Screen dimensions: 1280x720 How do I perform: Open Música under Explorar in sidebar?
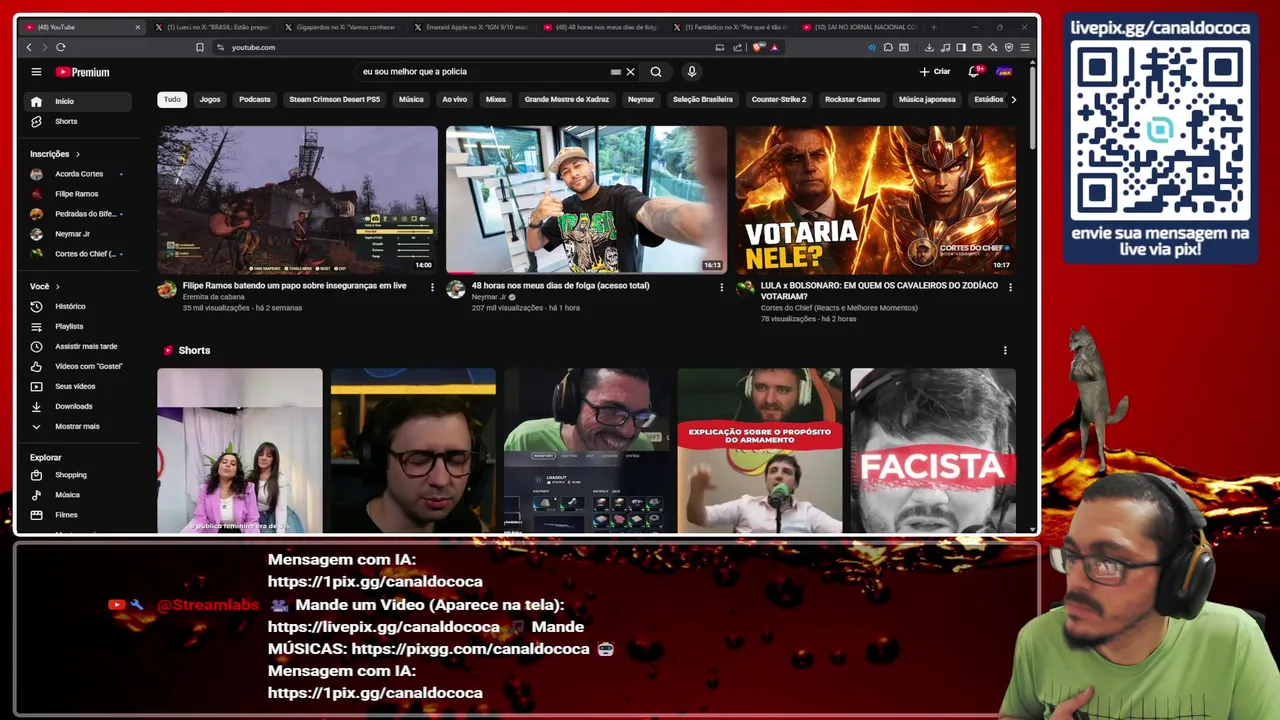pos(78,495)
